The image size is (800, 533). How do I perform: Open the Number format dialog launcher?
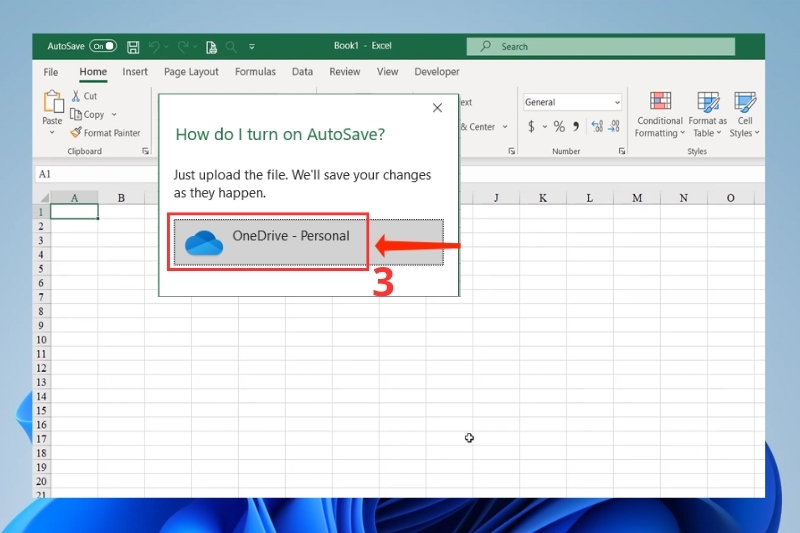pyautogui.click(x=621, y=151)
